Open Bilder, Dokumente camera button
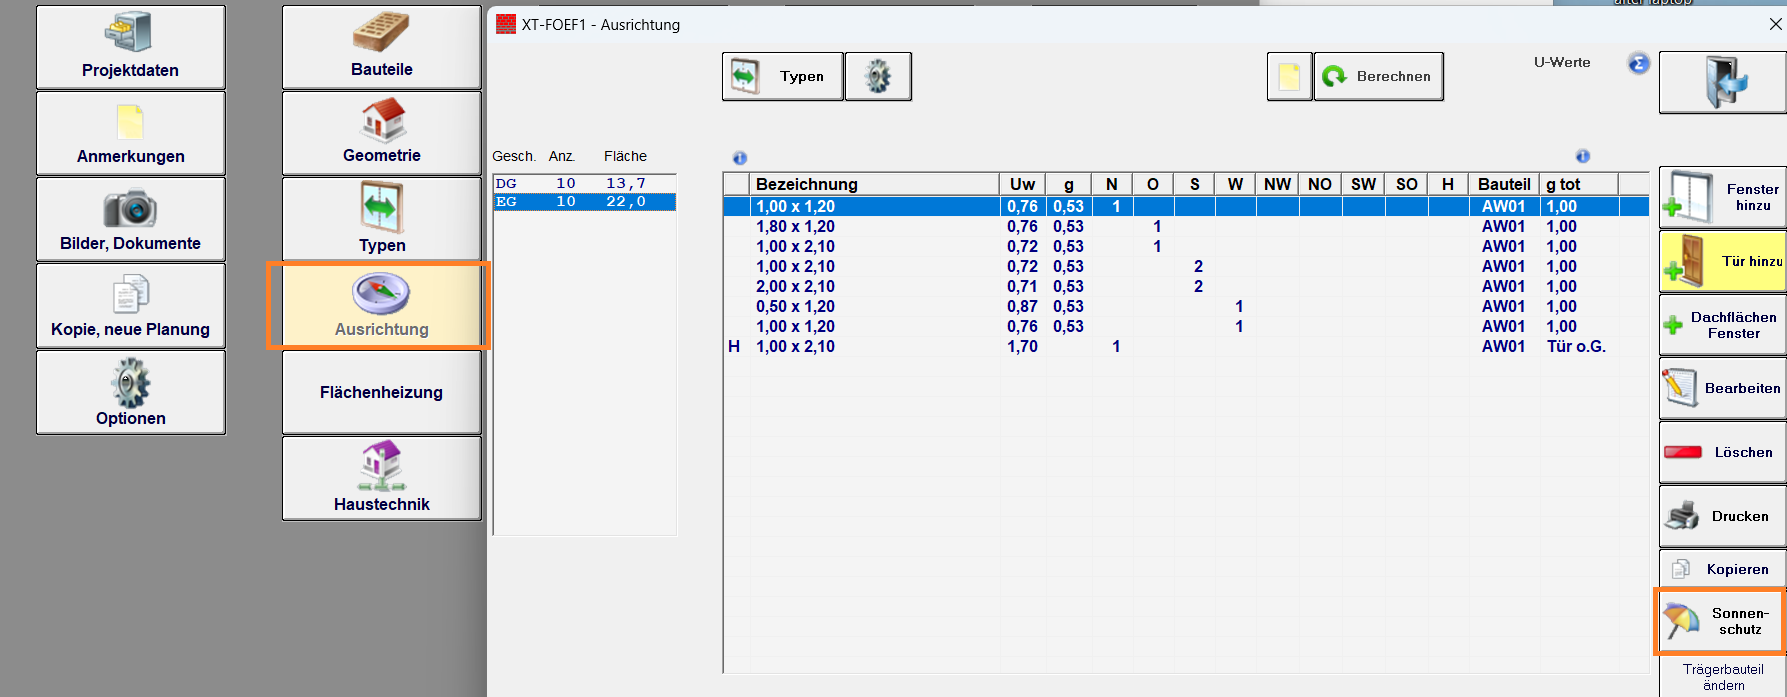Screen dimensions: 1787x697 (130, 219)
